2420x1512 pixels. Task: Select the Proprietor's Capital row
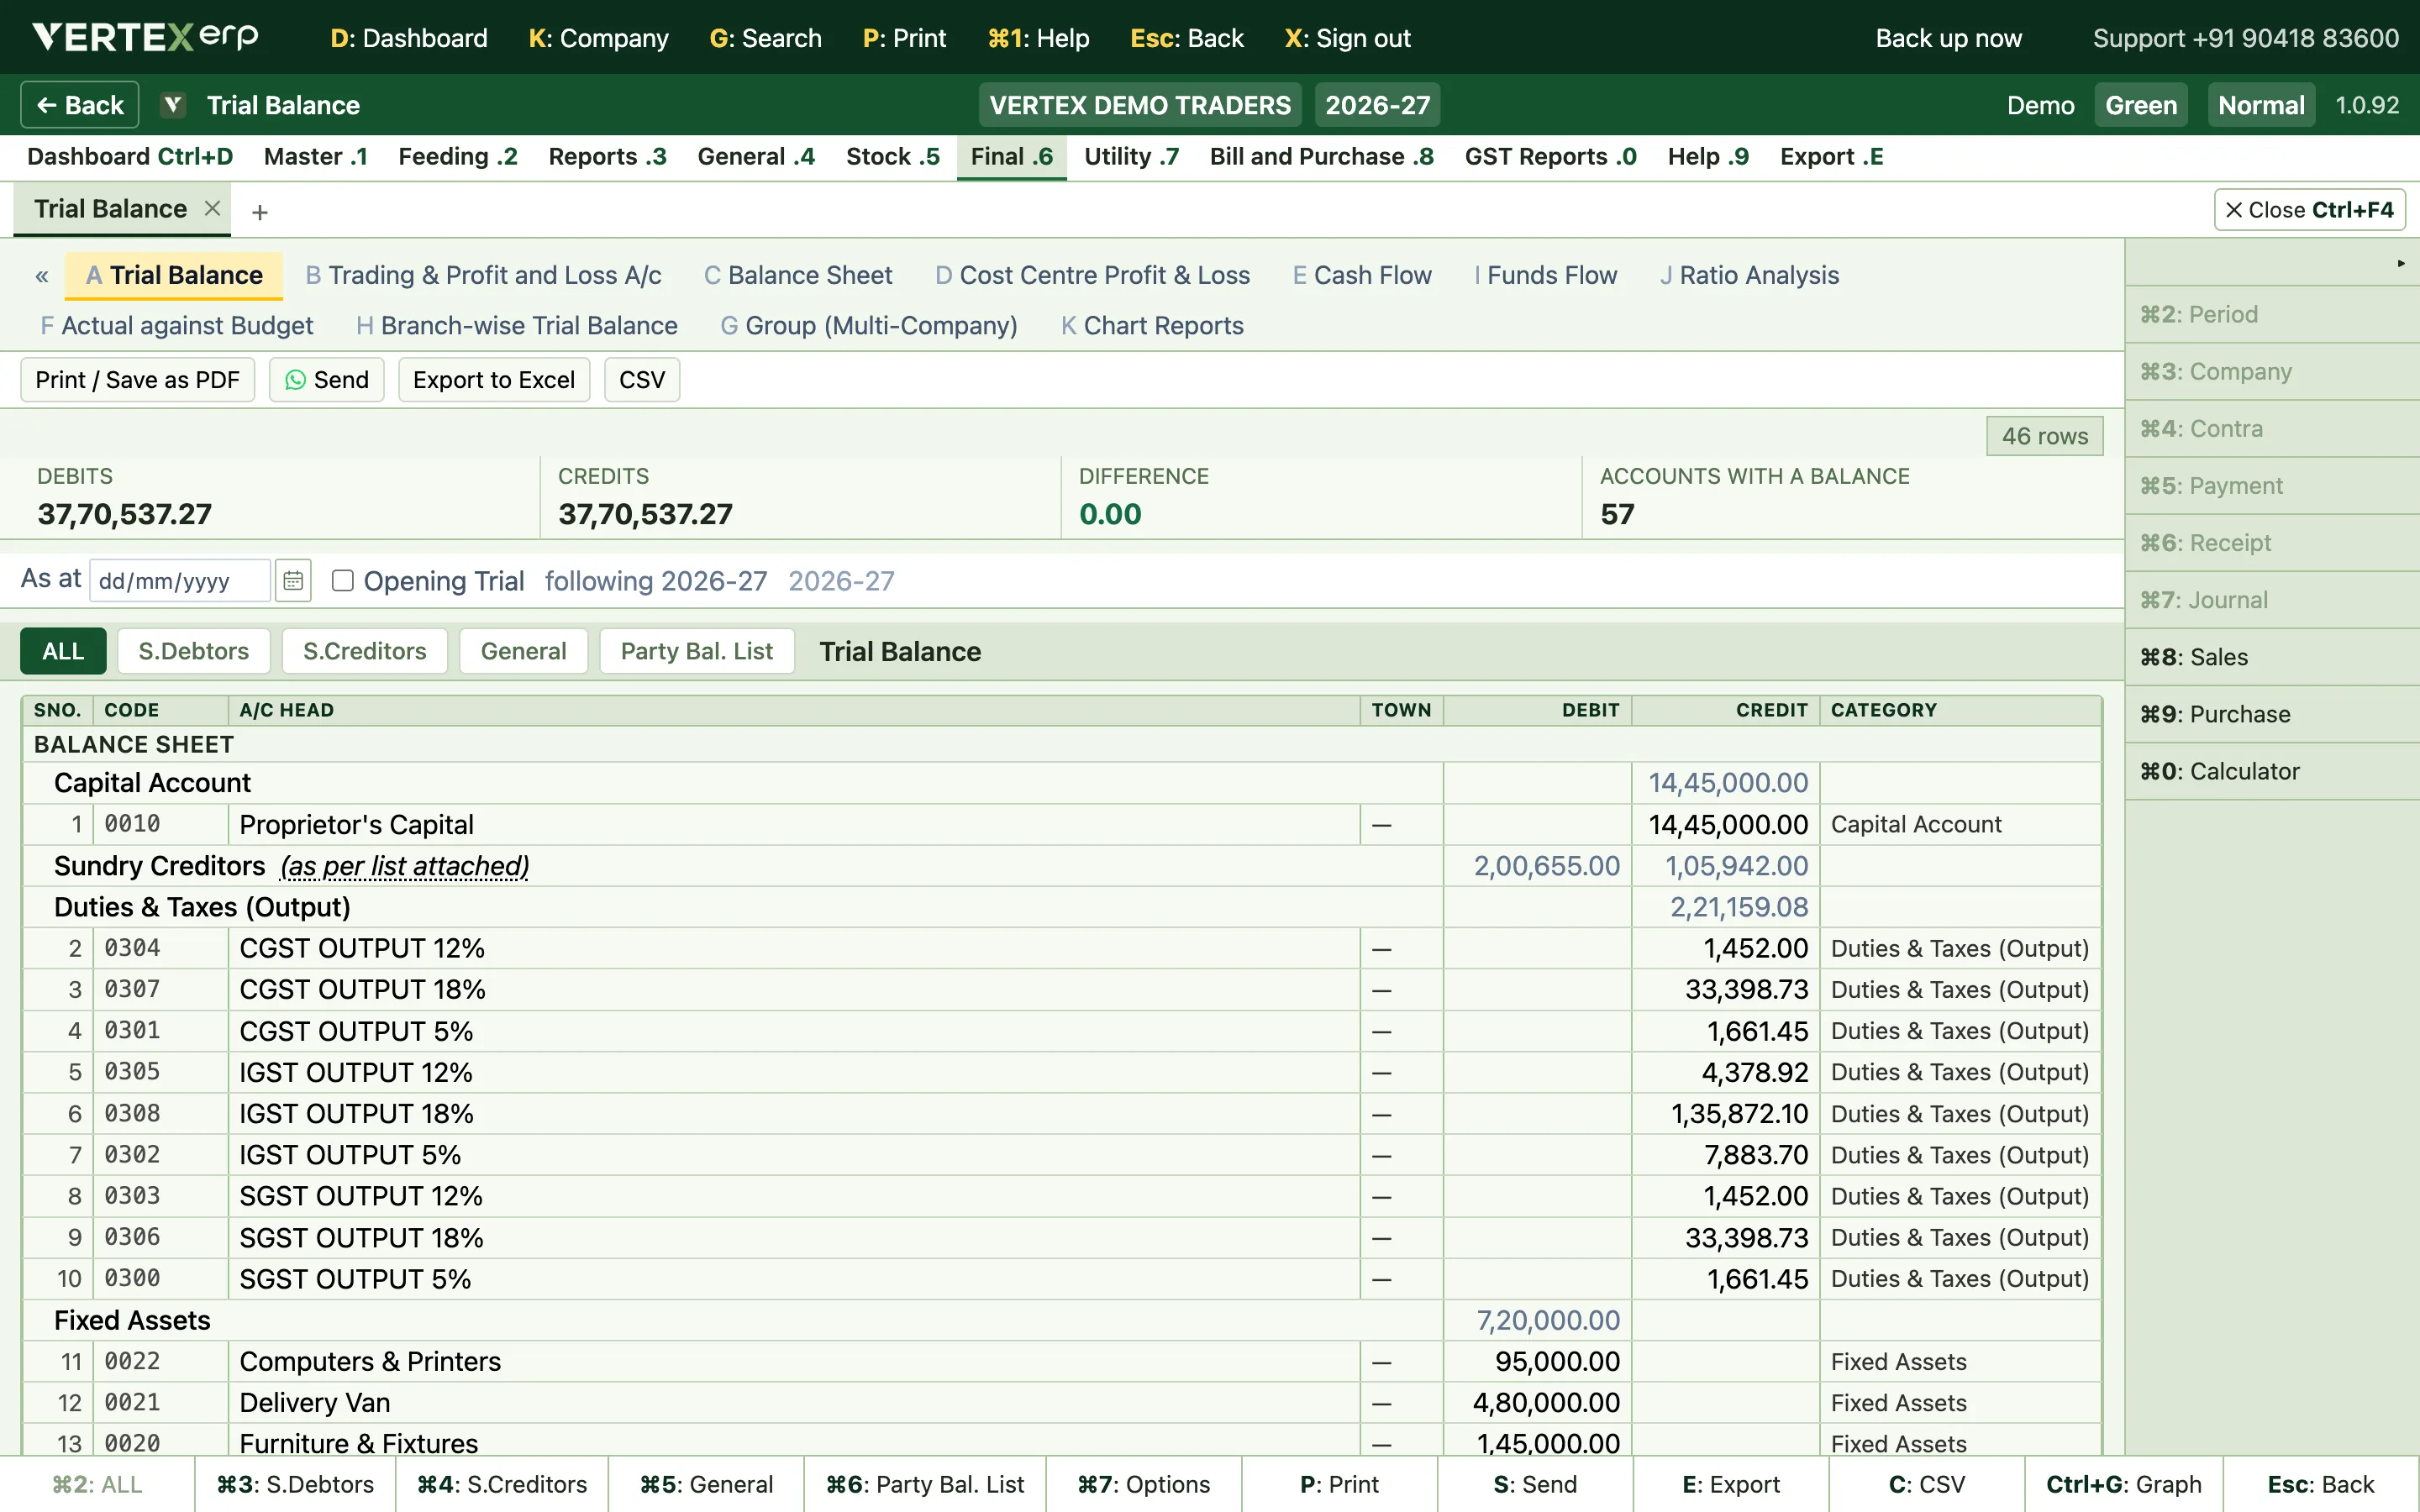(1062, 824)
